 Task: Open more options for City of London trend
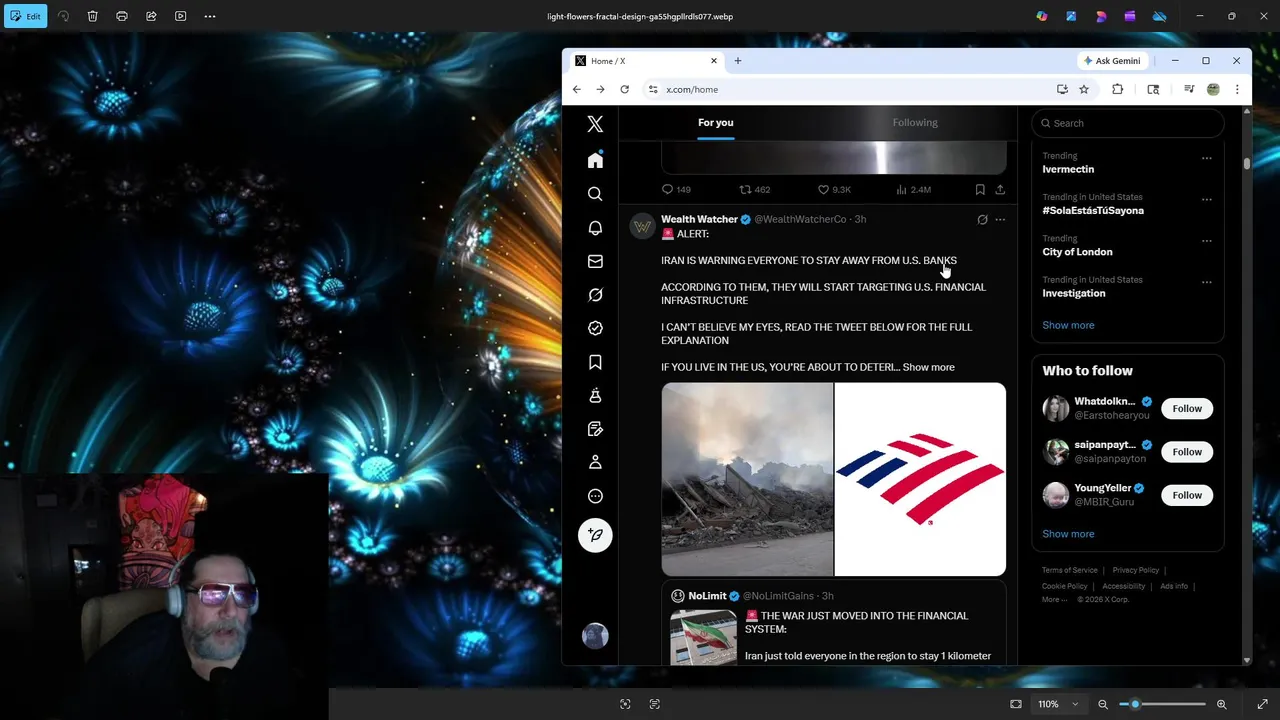click(x=1206, y=241)
